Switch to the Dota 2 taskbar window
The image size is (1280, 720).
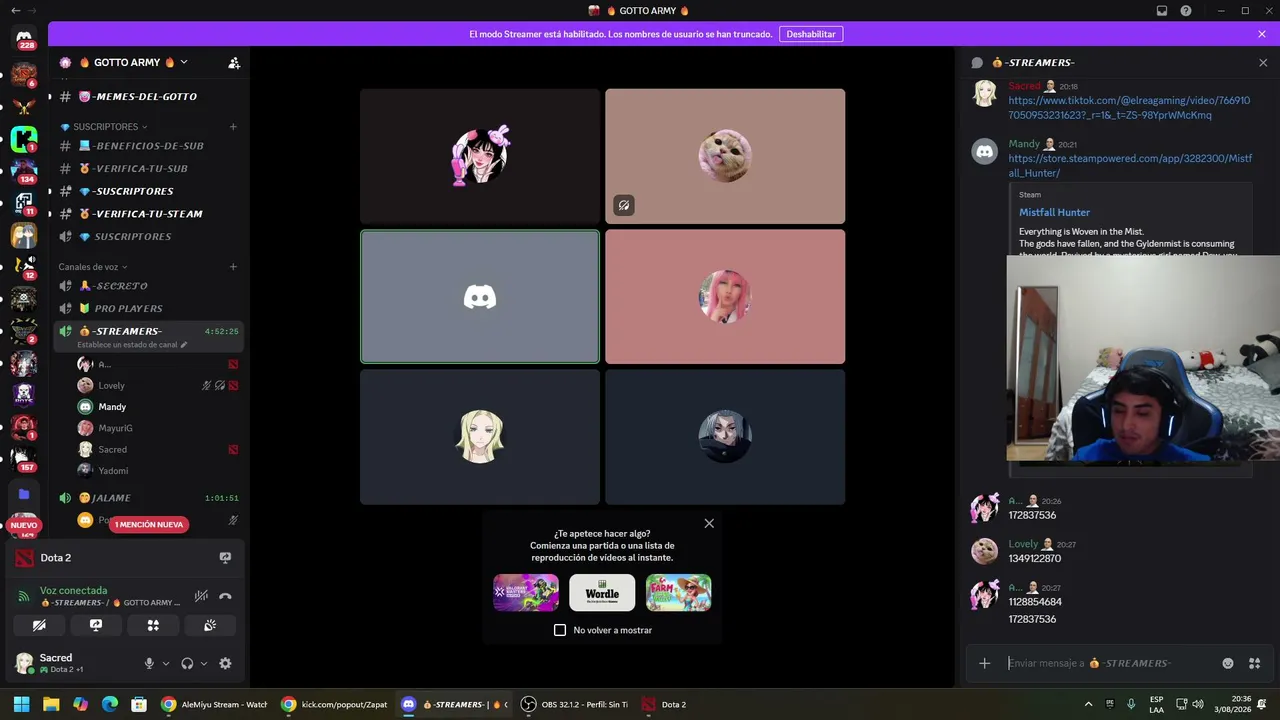[x=664, y=704]
